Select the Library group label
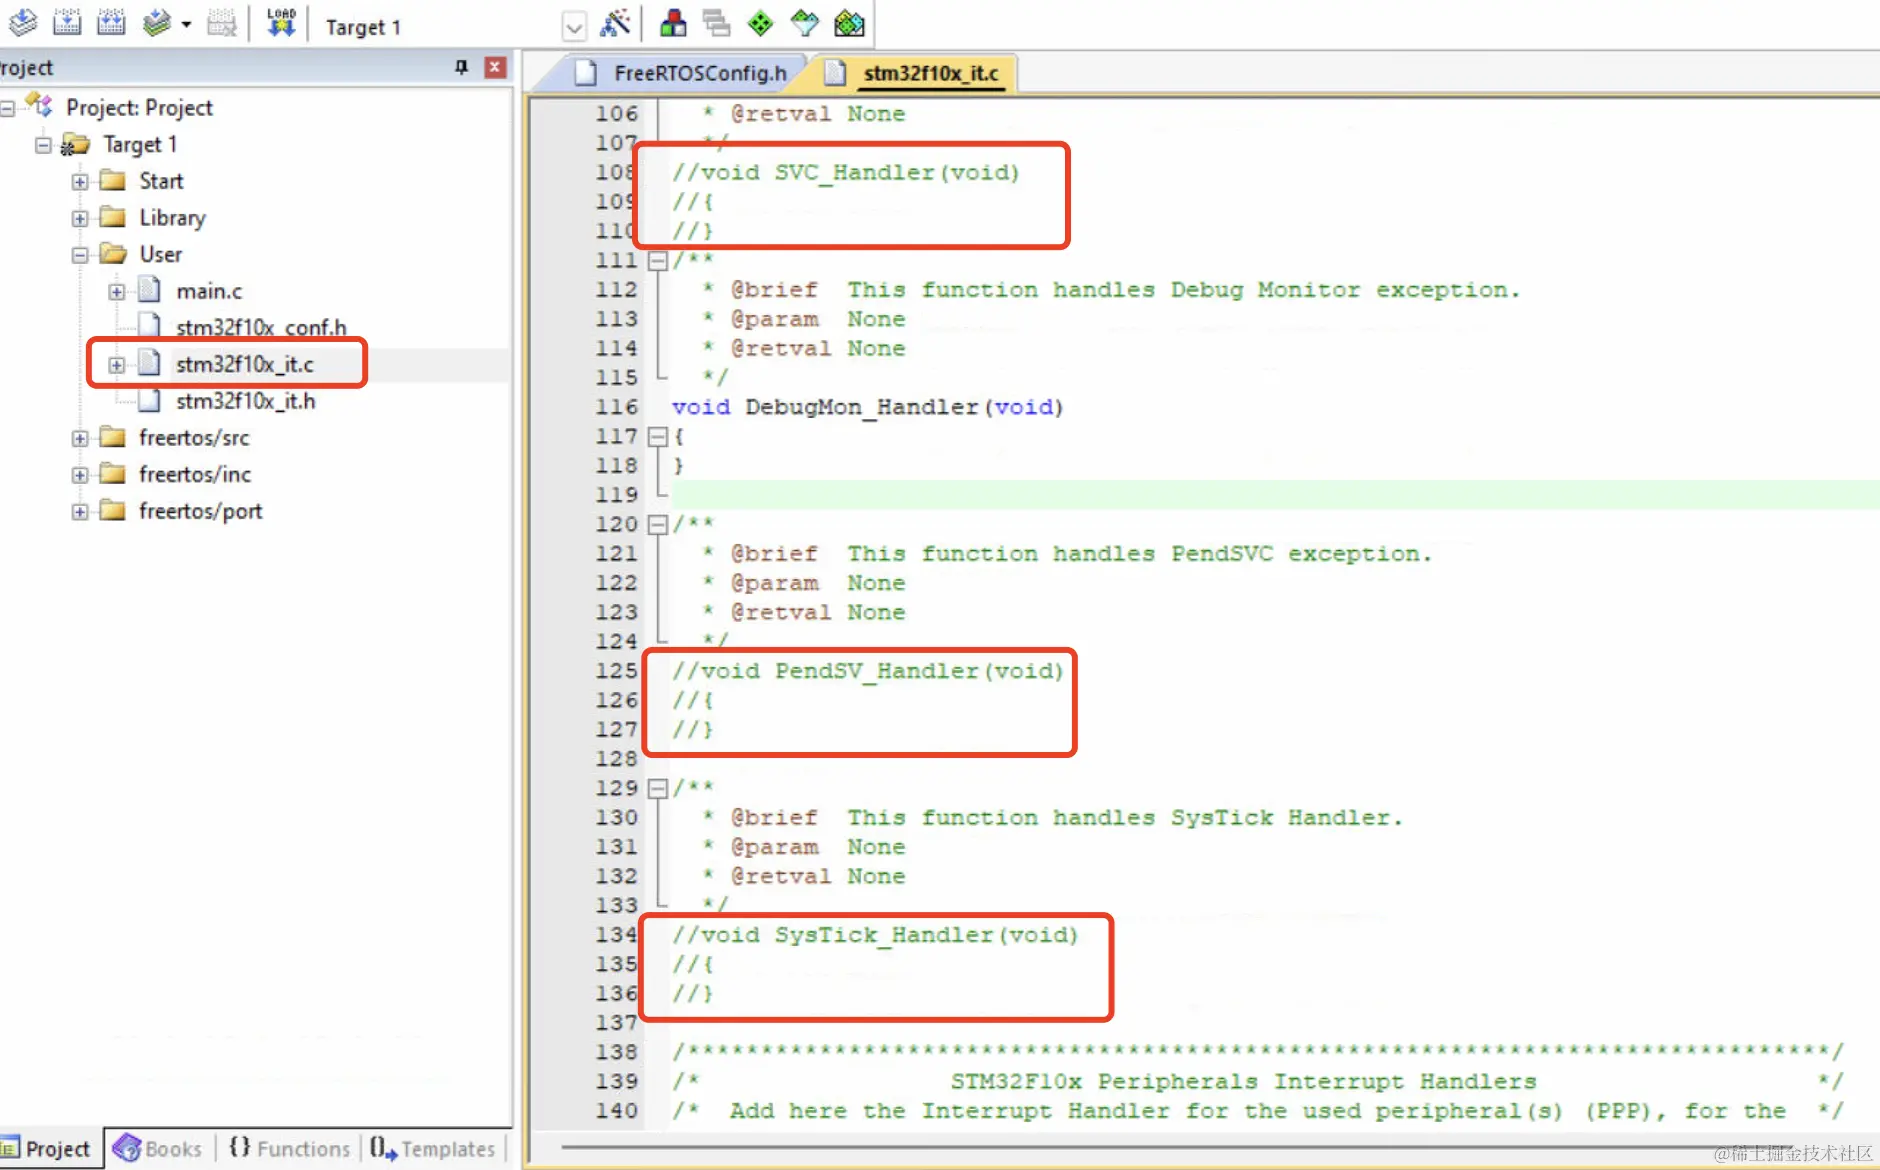The width and height of the screenshot is (1880, 1170). point(172,218)
